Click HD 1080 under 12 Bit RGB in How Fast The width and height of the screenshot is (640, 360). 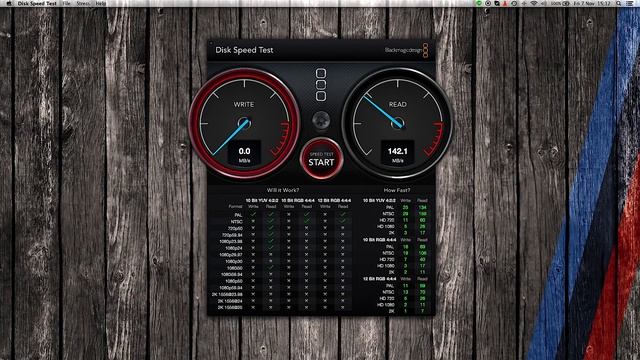[x=386, y=304]
